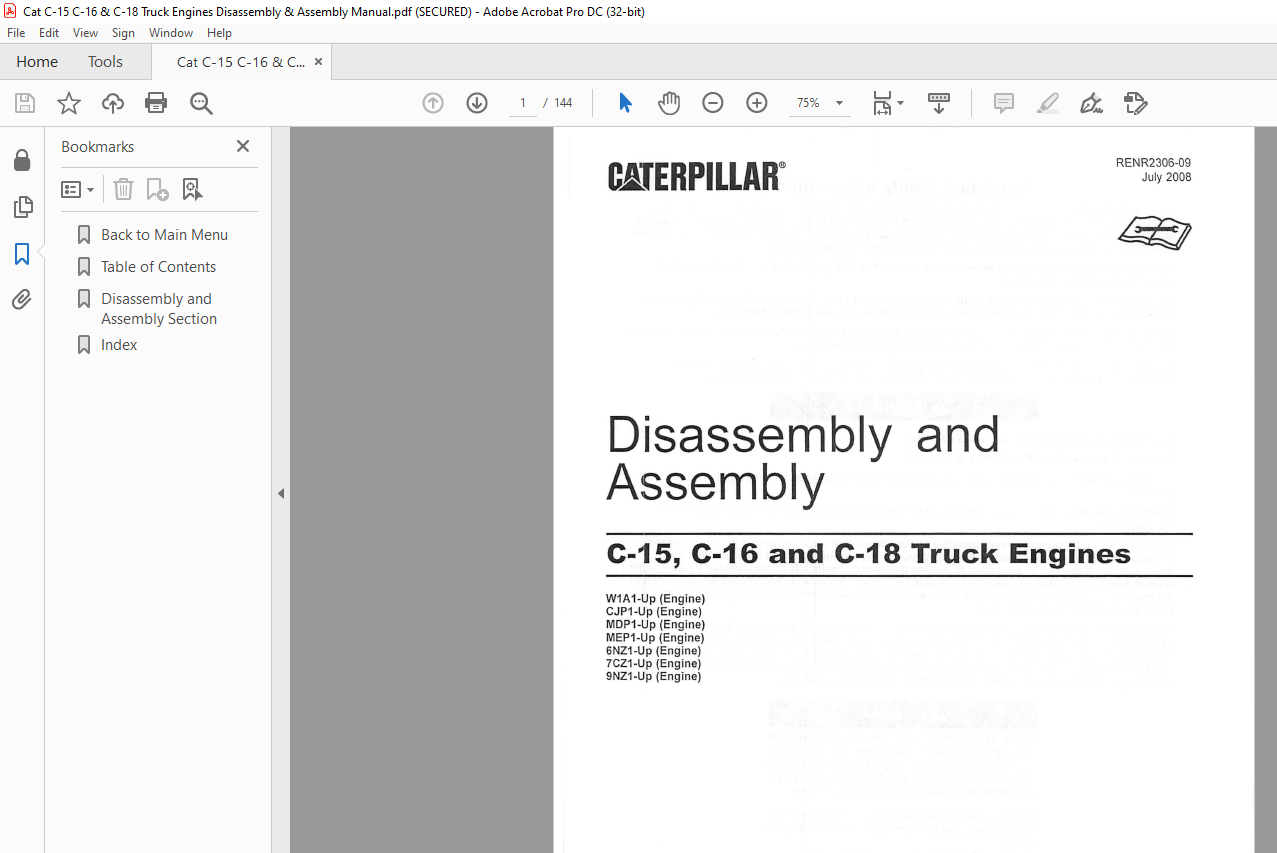The image size is (1277, 853).
Task: Click the request signature stamp icon
Action: tap(1135, 103)
